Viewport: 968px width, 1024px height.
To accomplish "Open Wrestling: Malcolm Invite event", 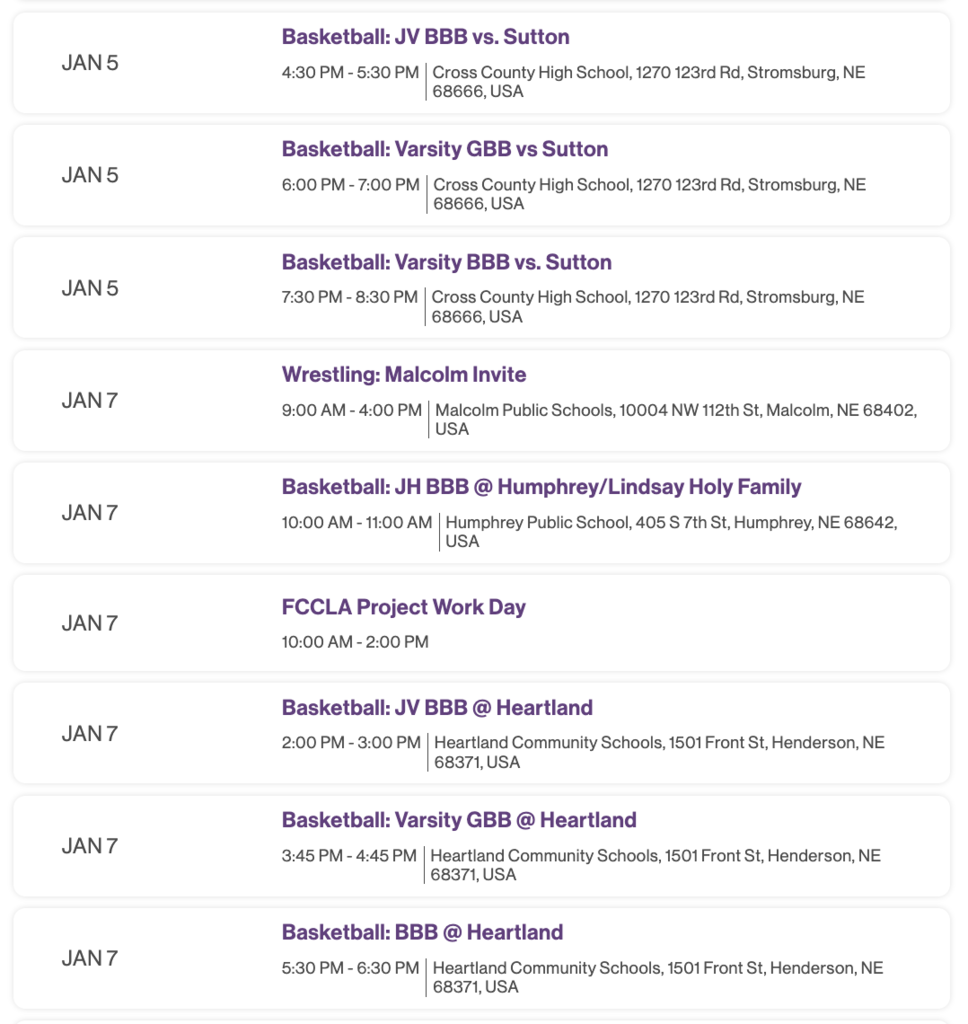I will point(404,375).
